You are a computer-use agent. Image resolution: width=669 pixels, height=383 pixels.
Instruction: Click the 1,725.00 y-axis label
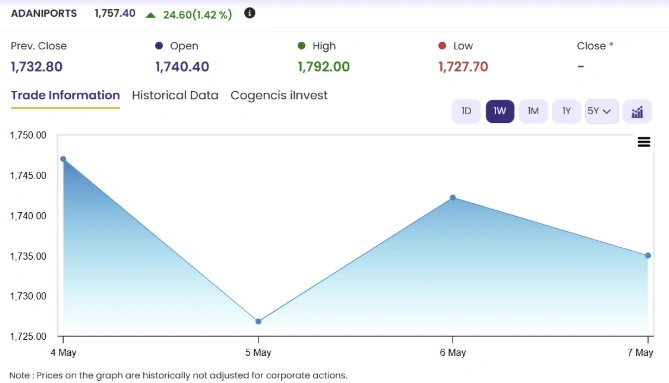(x=28, y=337)
